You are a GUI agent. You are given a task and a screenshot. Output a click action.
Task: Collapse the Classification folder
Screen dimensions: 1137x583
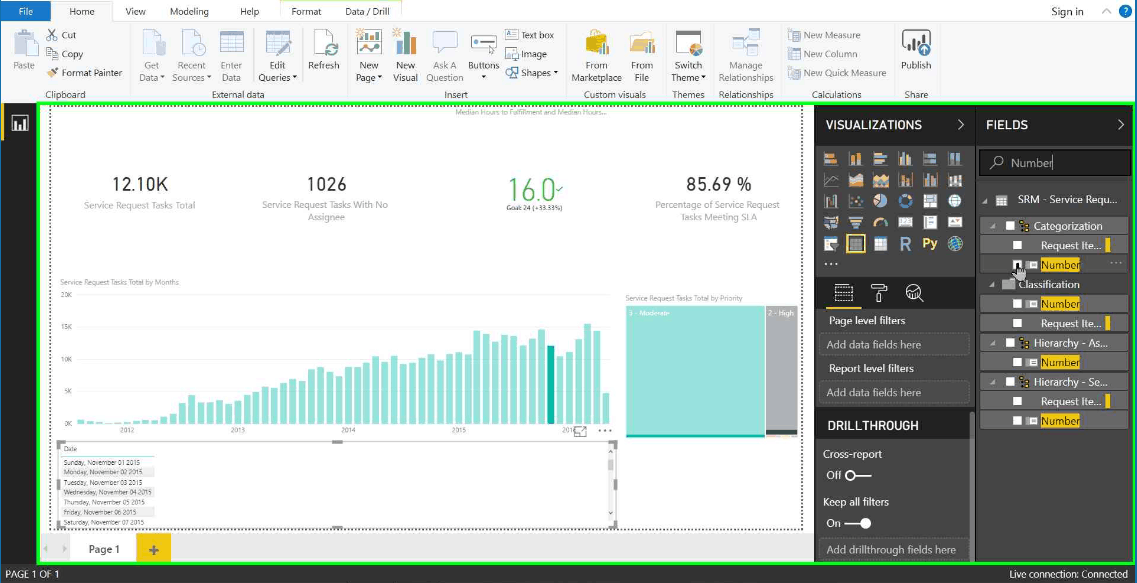(x=993, y=285)
